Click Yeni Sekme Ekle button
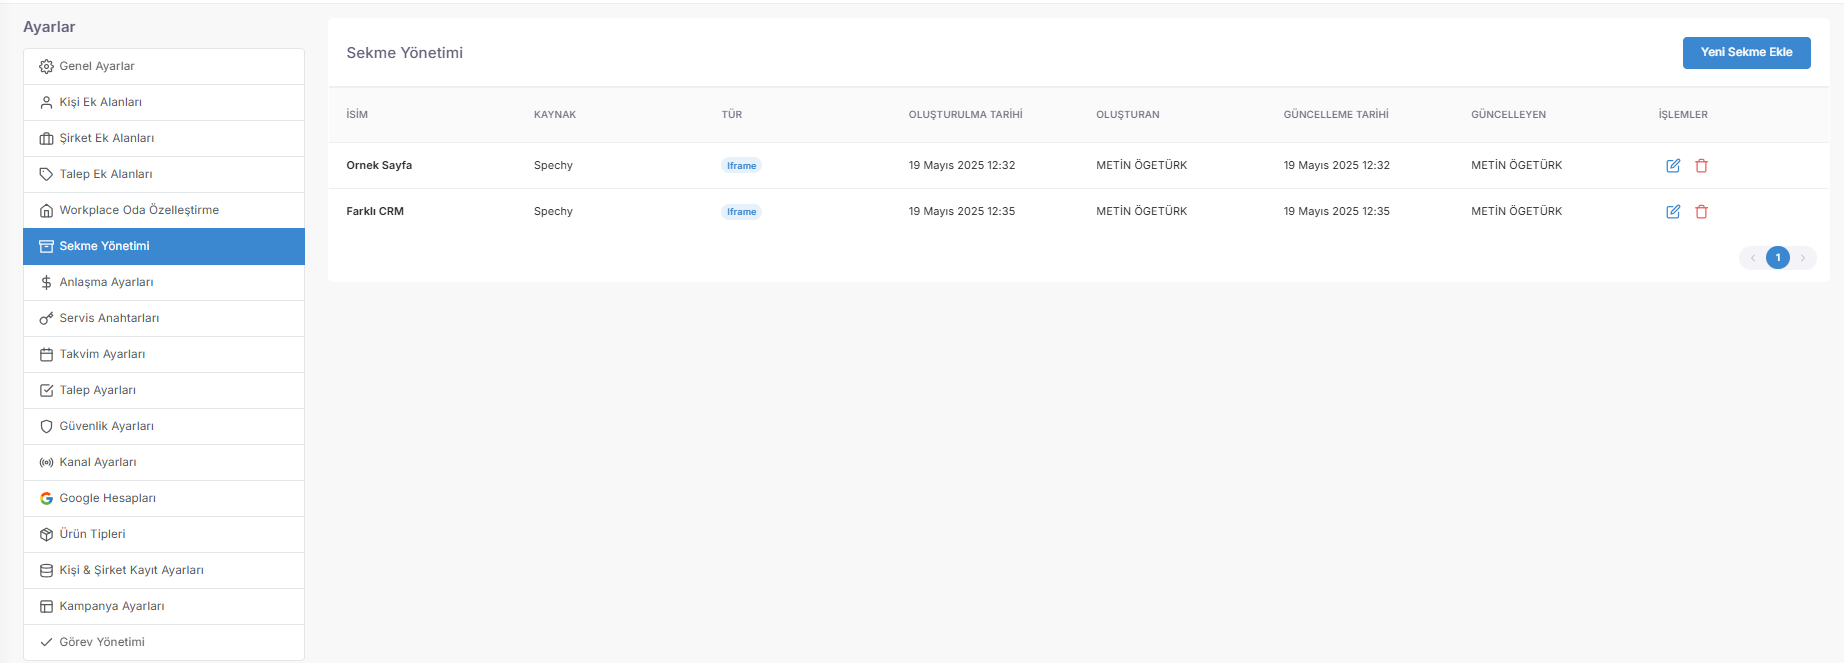 (x=1746, y=53)
